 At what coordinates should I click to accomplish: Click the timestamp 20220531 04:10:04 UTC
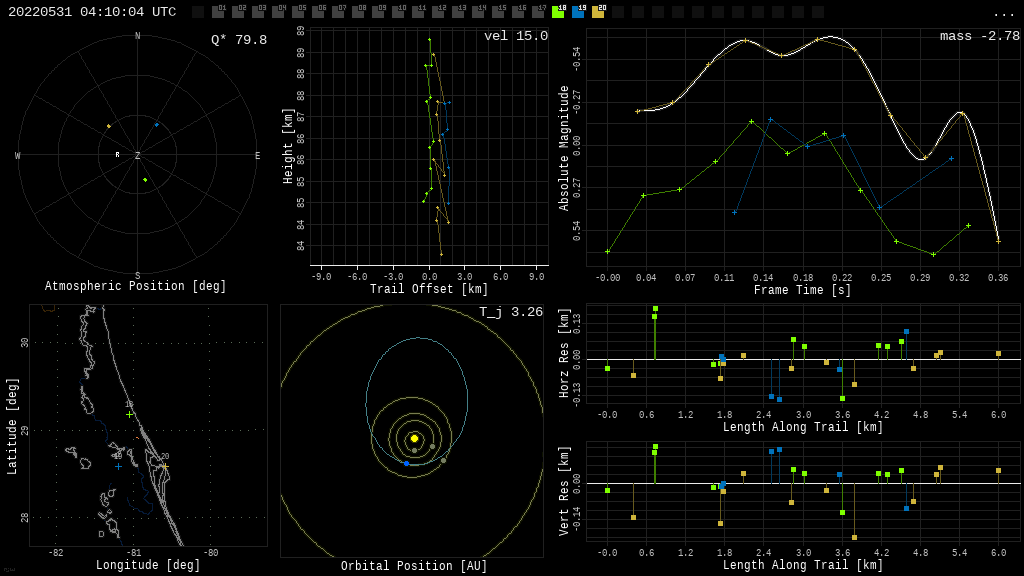92,12
